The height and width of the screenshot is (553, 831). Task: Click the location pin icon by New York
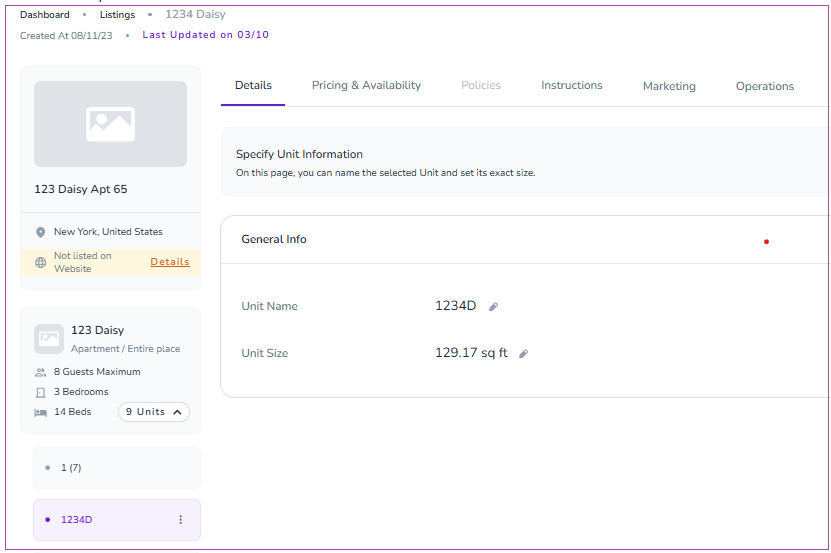tap(40, 232)
